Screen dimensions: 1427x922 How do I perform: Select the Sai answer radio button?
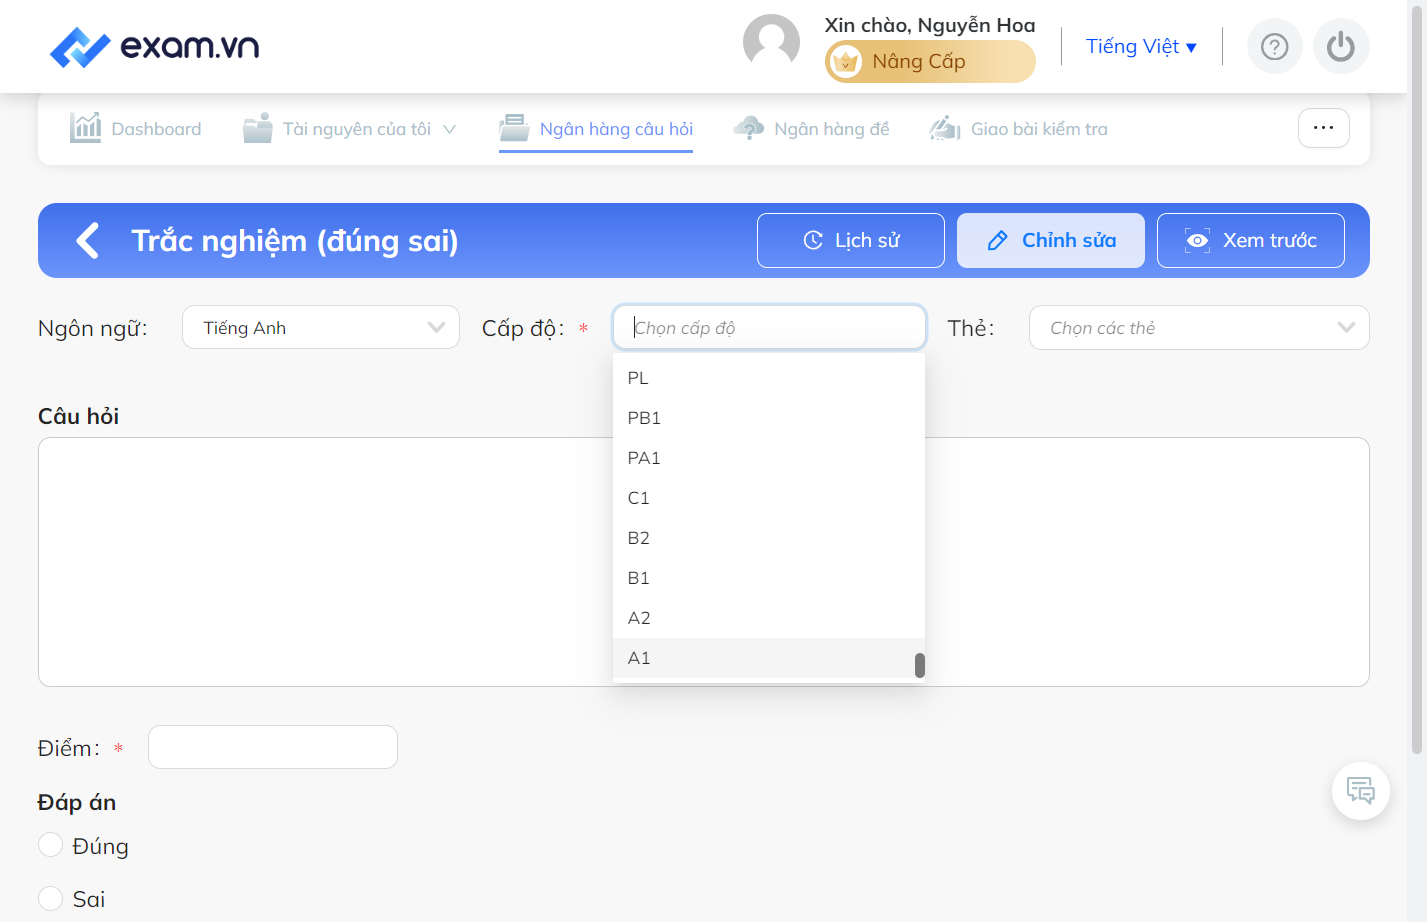click(x=50, y=898)
